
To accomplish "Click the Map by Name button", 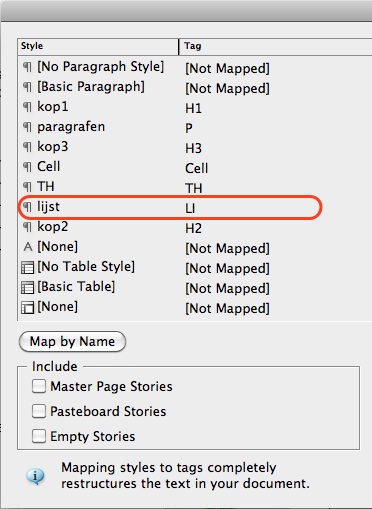I will (x=72, y=342).
